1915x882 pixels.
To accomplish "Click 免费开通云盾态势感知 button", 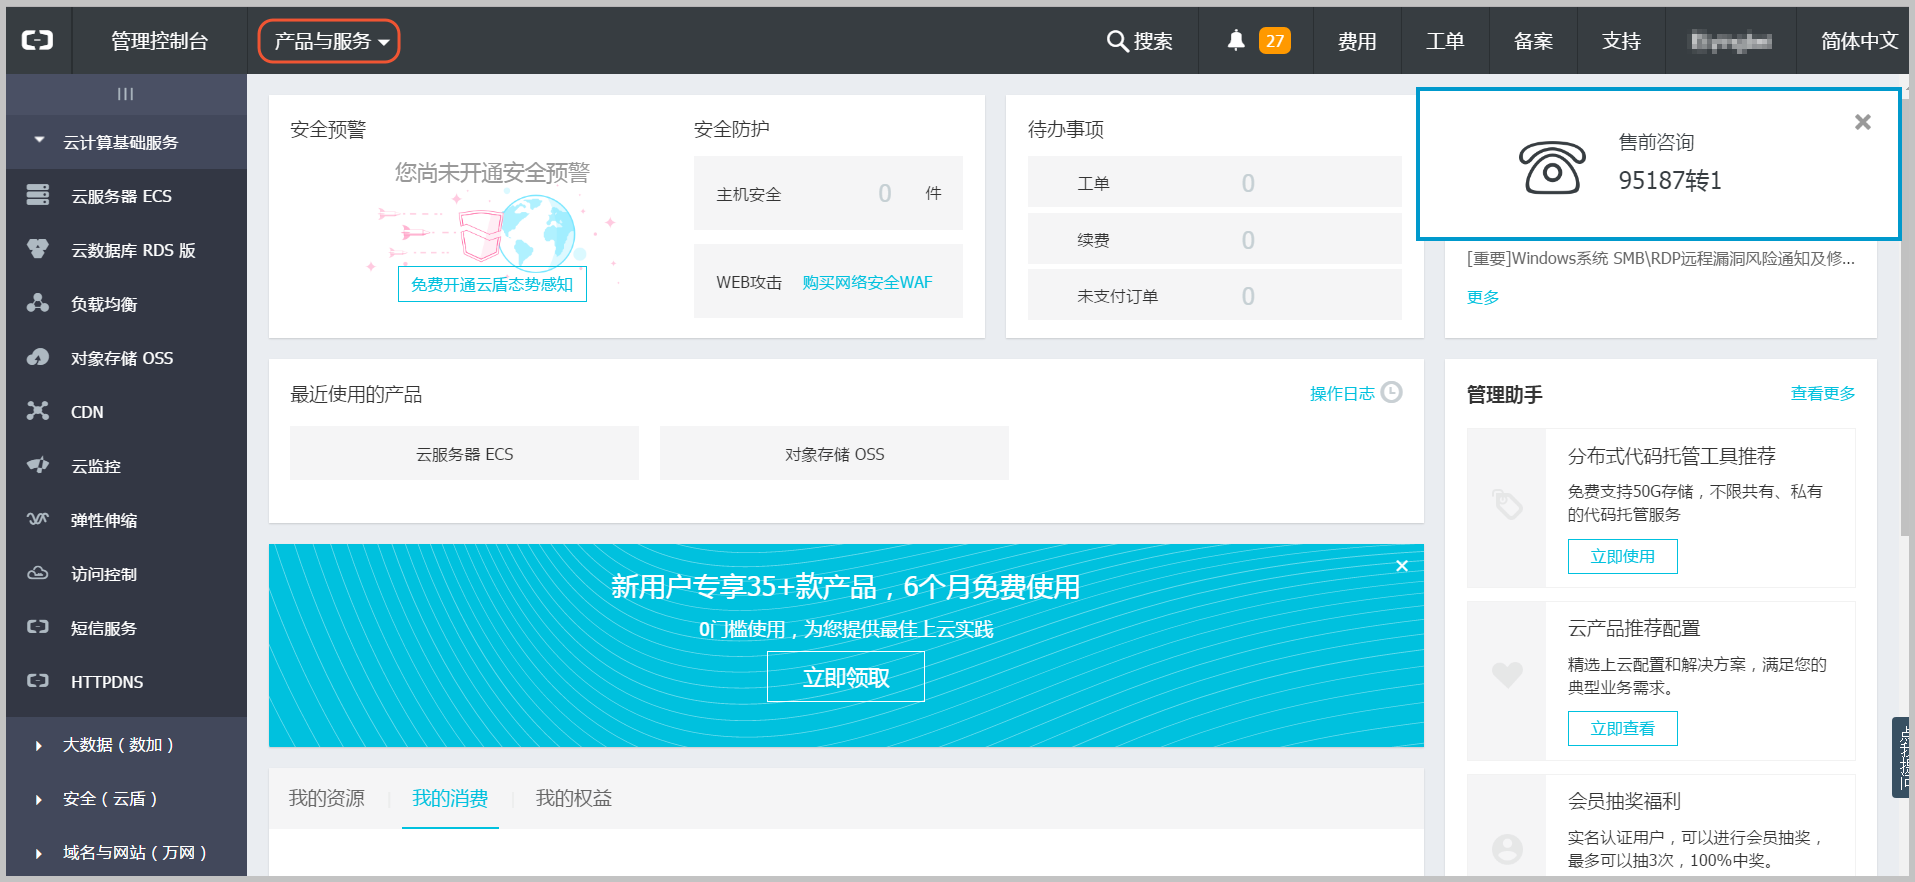I will (x=492, y=284).
